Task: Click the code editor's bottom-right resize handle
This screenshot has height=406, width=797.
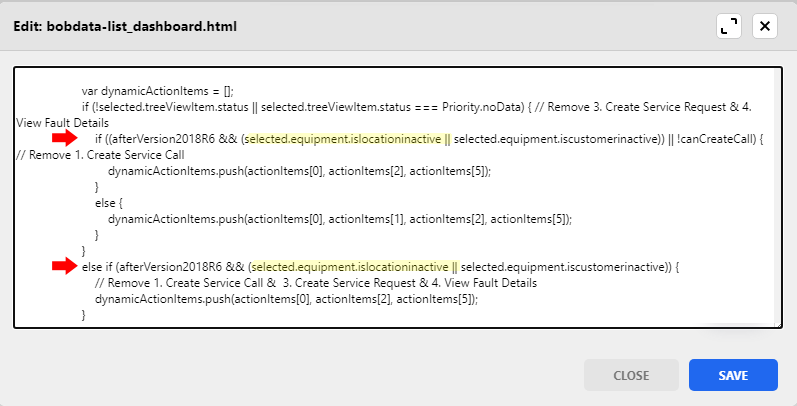Action: tap(777, 323)
